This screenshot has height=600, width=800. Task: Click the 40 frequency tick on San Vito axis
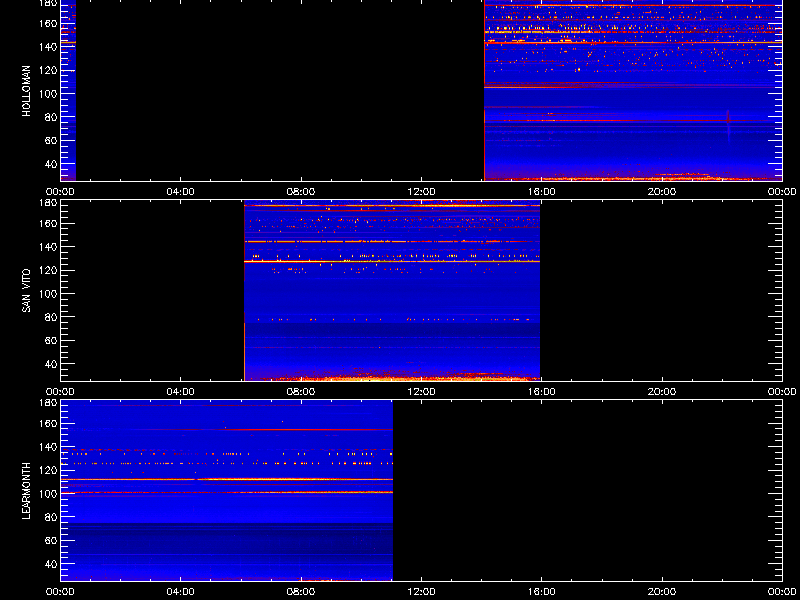click(52, 364)
